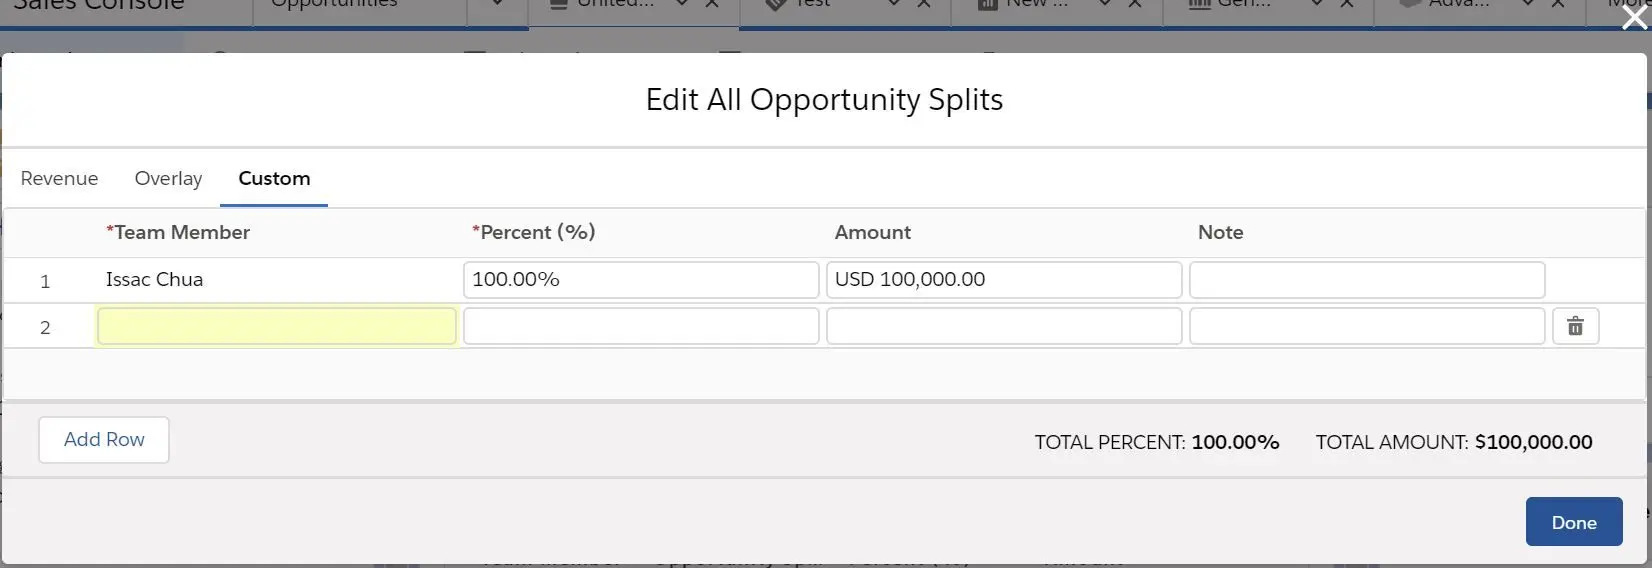Close the United... workspace tab
The height and width of the screenshot is (568, 1652).
click(712, 4)
